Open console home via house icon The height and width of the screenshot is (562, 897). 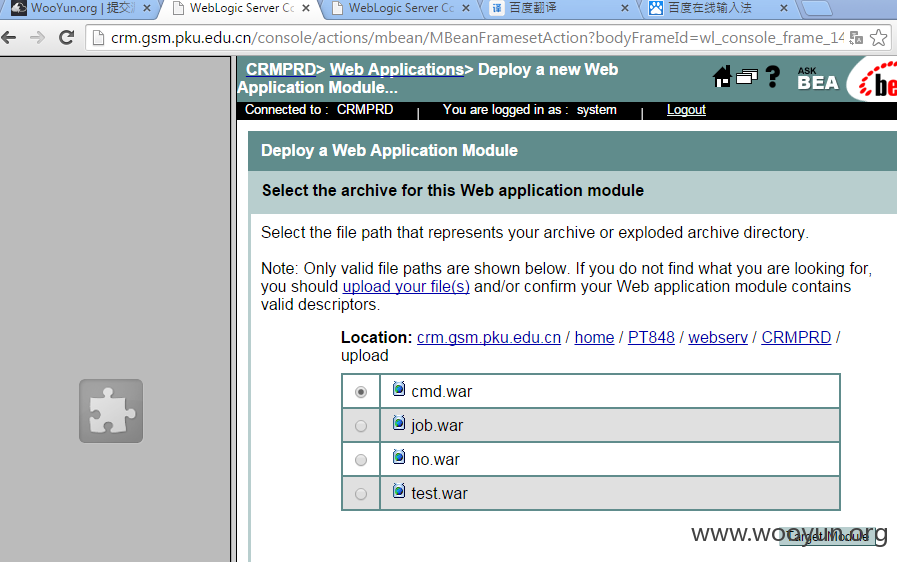[x=722, y=76]
